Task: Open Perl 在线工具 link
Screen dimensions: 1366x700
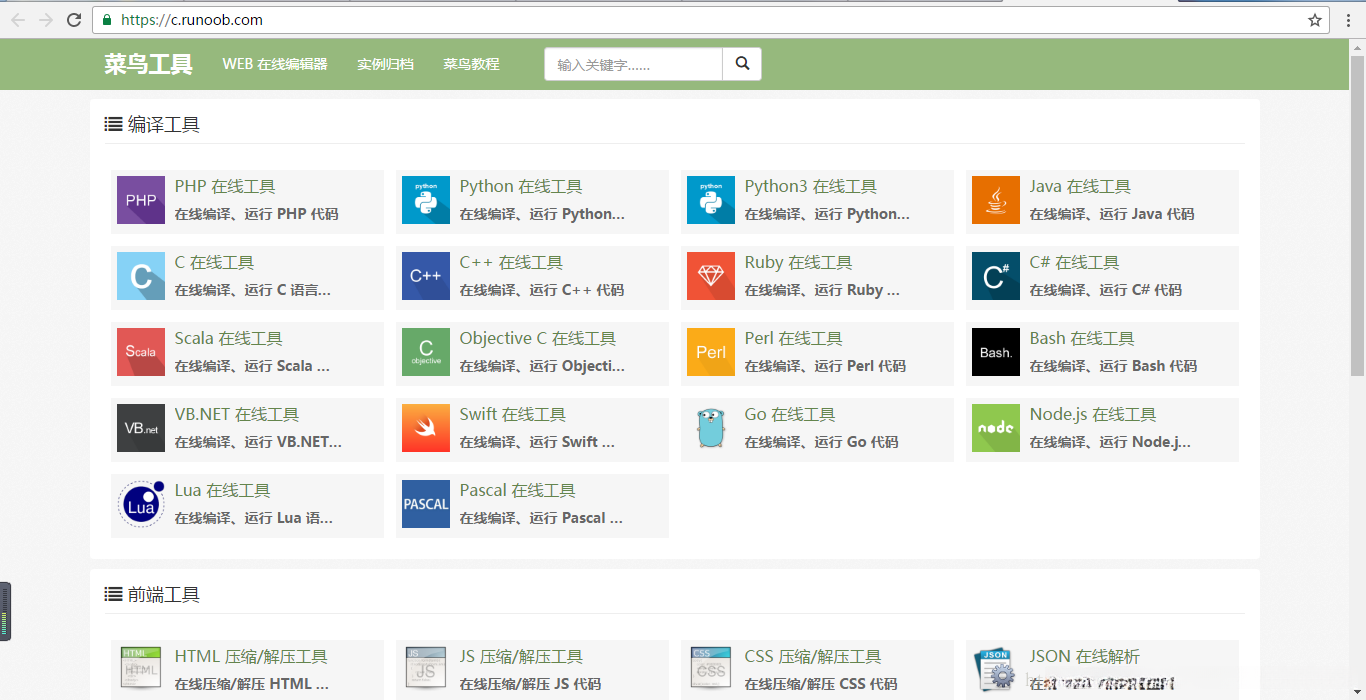Action: [794, 338]
